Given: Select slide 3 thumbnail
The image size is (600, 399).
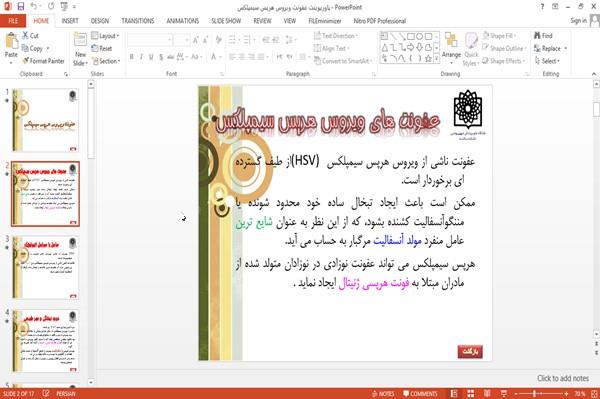Looking at the screenshot, I should (45, 267).
